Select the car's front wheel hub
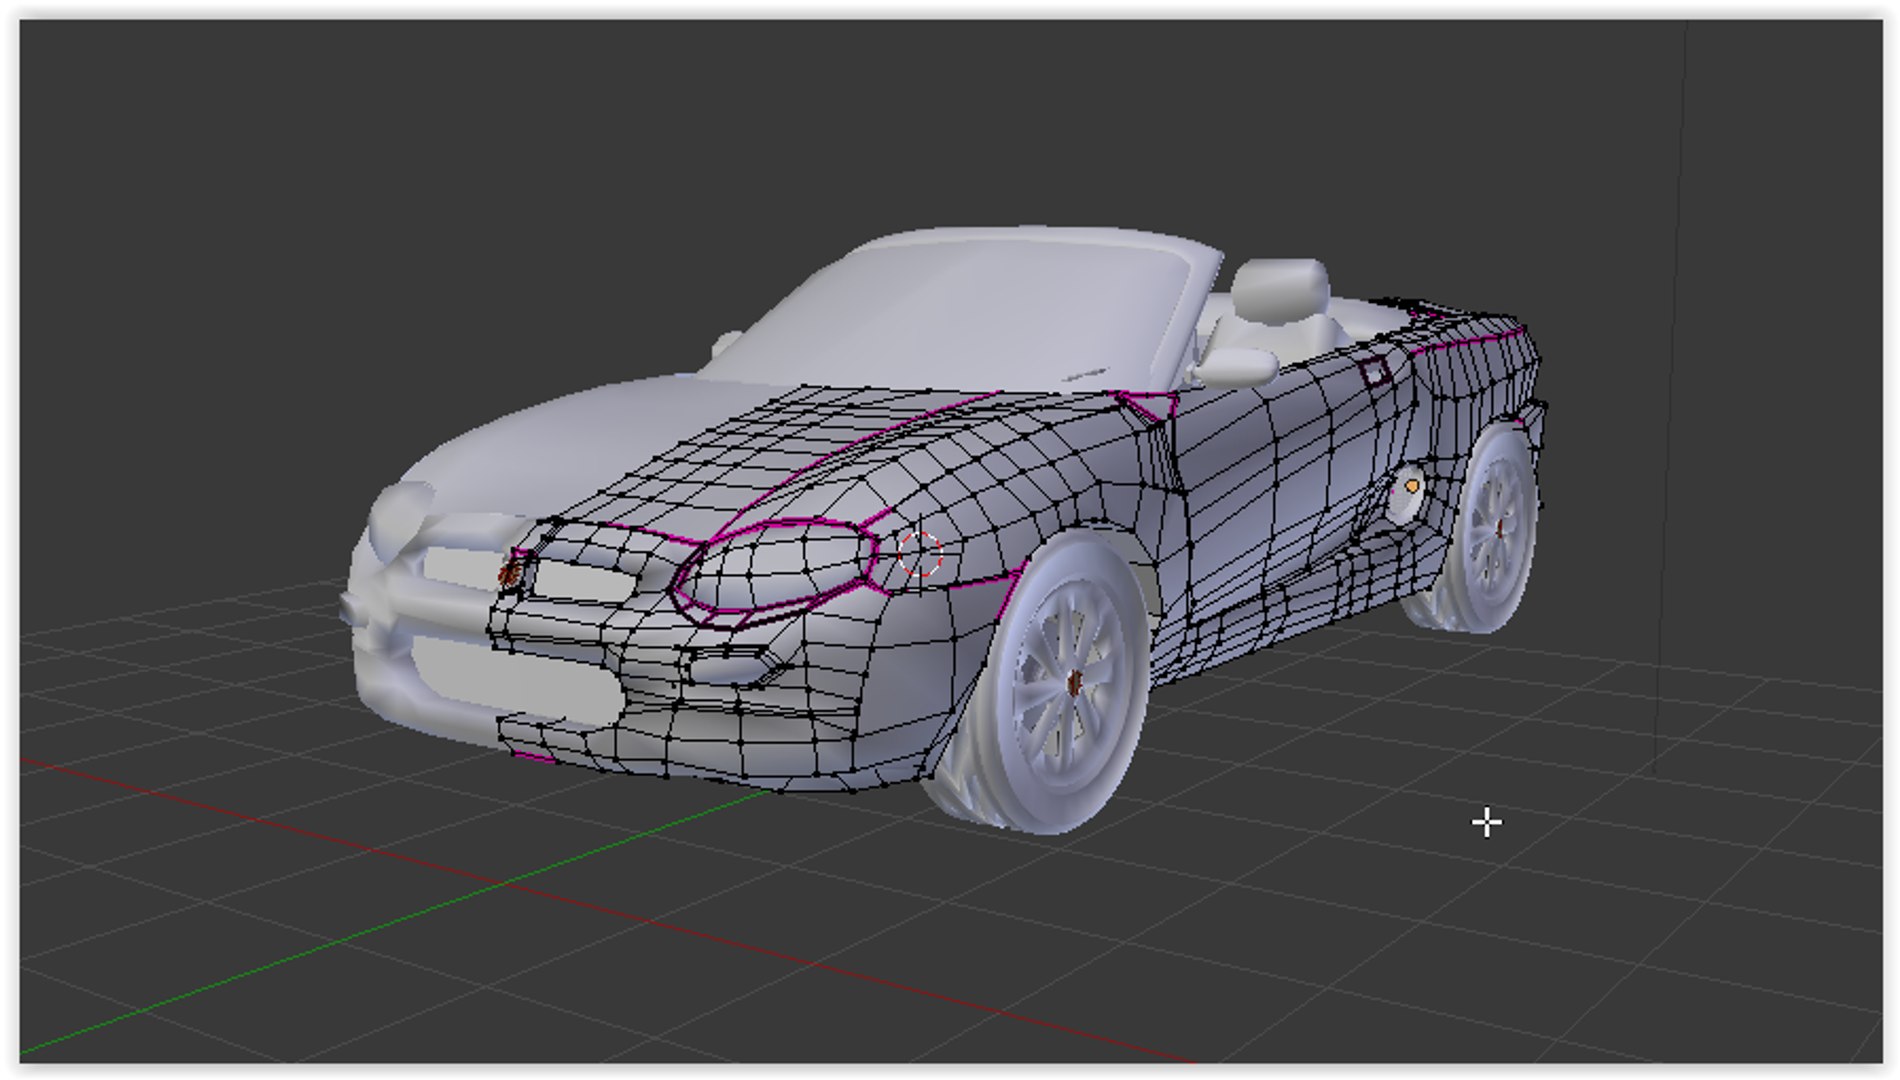 pyautogui.click(x=1074, y=683)
